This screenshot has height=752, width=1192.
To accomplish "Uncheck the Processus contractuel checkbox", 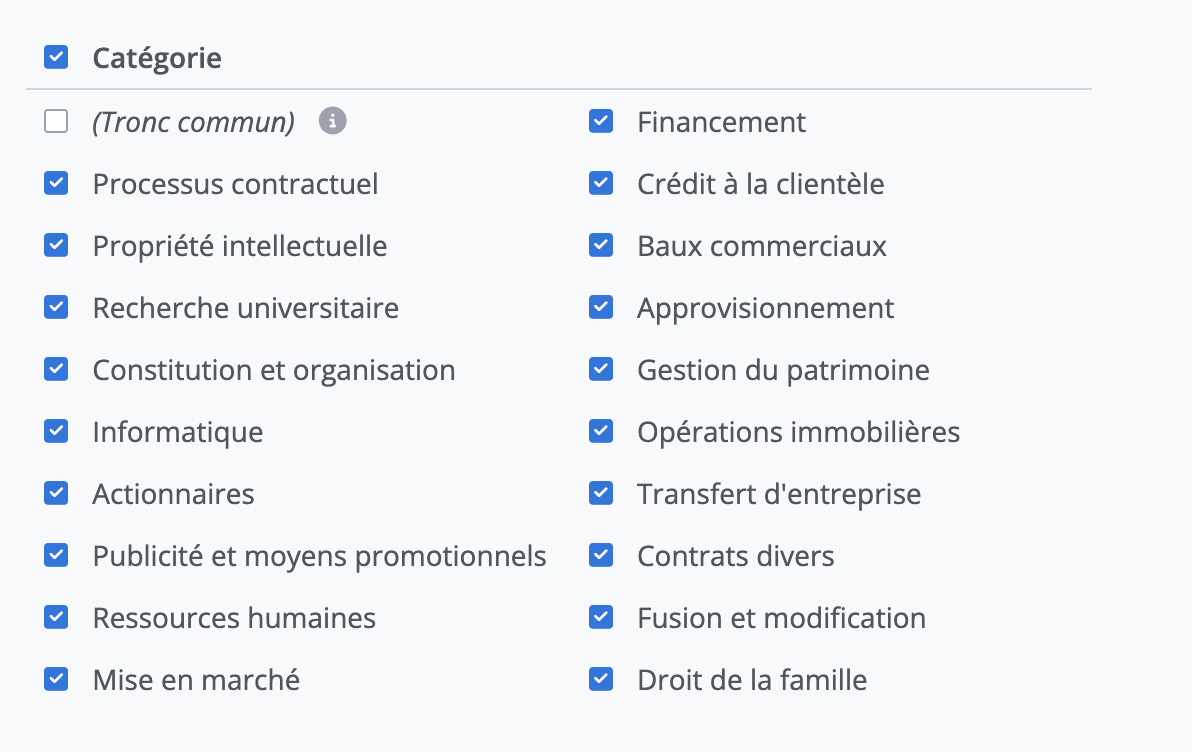I will coord(56,184).
